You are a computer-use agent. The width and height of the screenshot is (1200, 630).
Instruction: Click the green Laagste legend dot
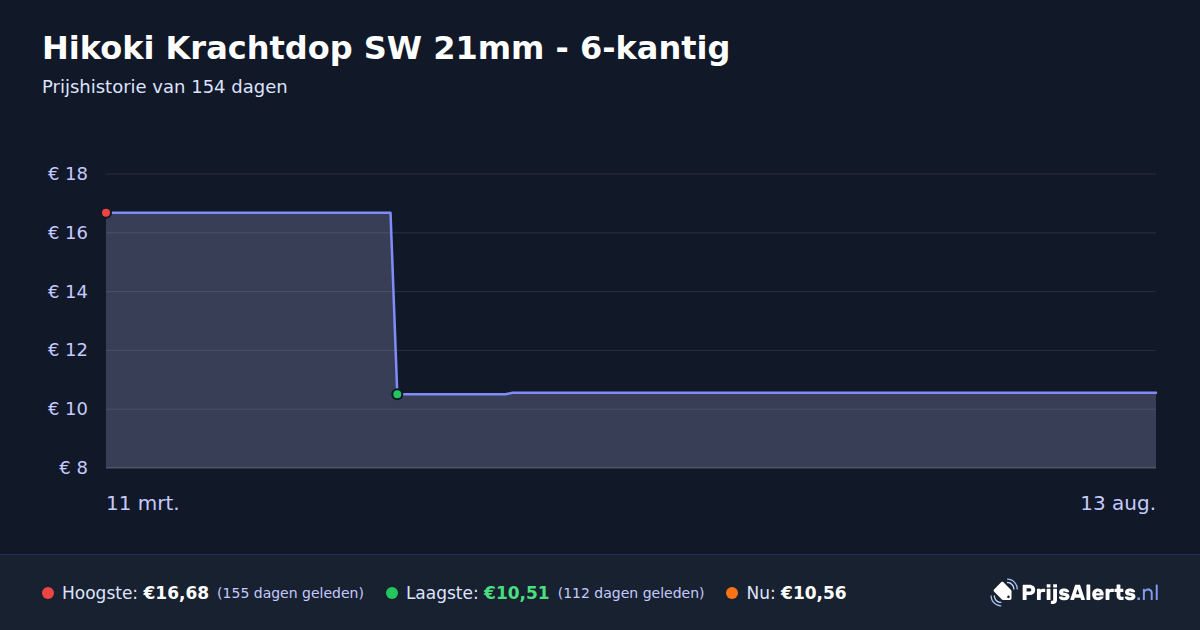pyautogui.click(x=392, y=593)
